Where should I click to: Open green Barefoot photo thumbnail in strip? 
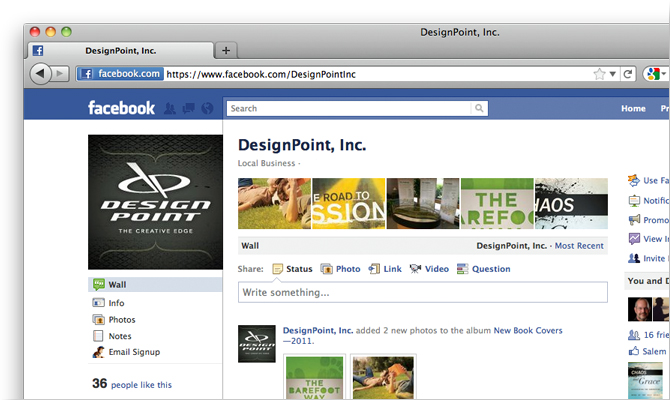497,203
